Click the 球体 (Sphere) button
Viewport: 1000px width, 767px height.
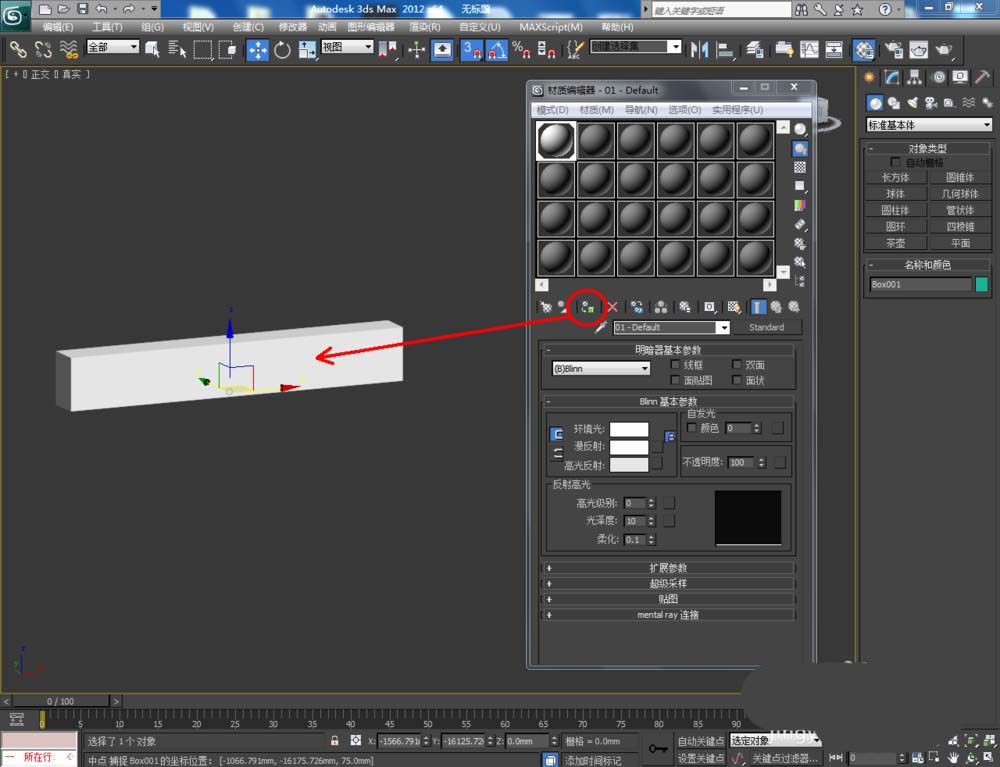pyautogui.click(x=895, y=194)
